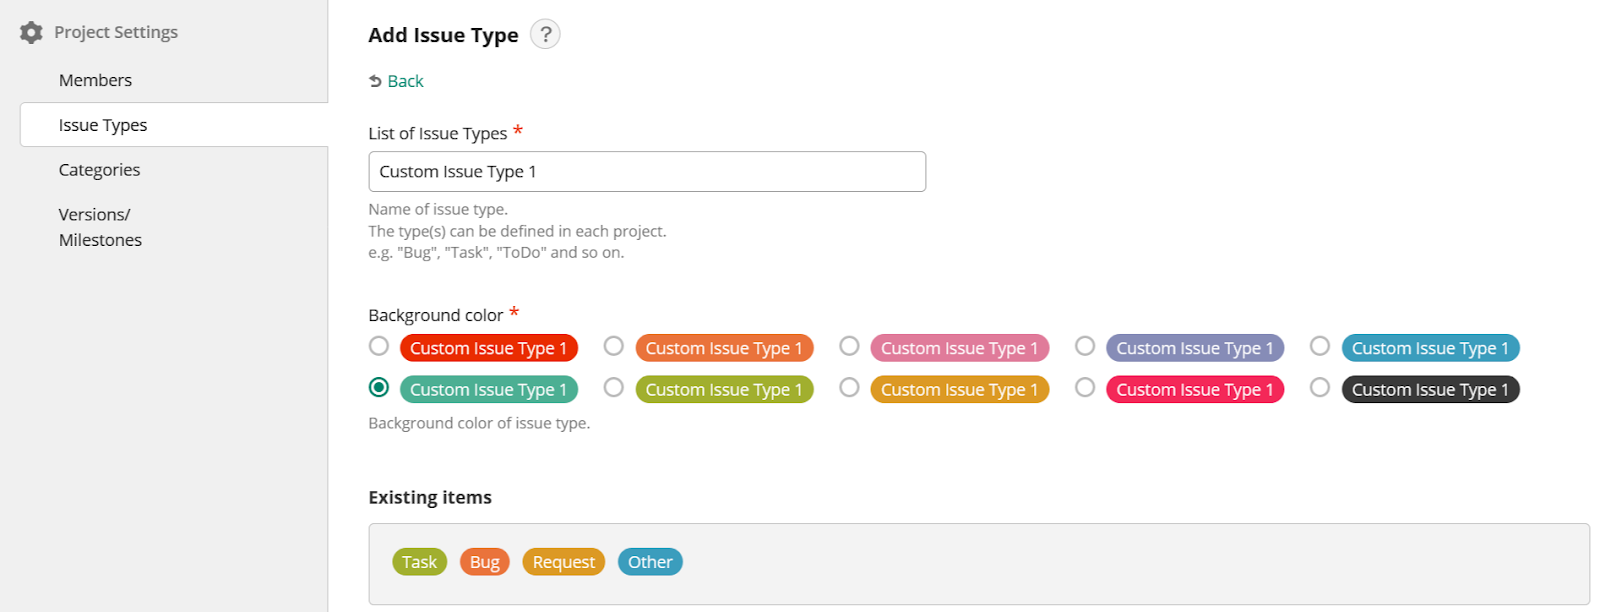Click the issue type name field

[646, 172]
